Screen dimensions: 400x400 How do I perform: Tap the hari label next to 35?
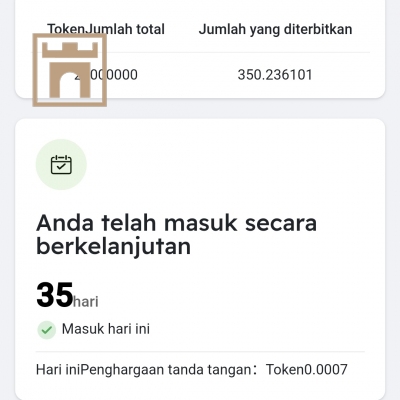[86, 302]
